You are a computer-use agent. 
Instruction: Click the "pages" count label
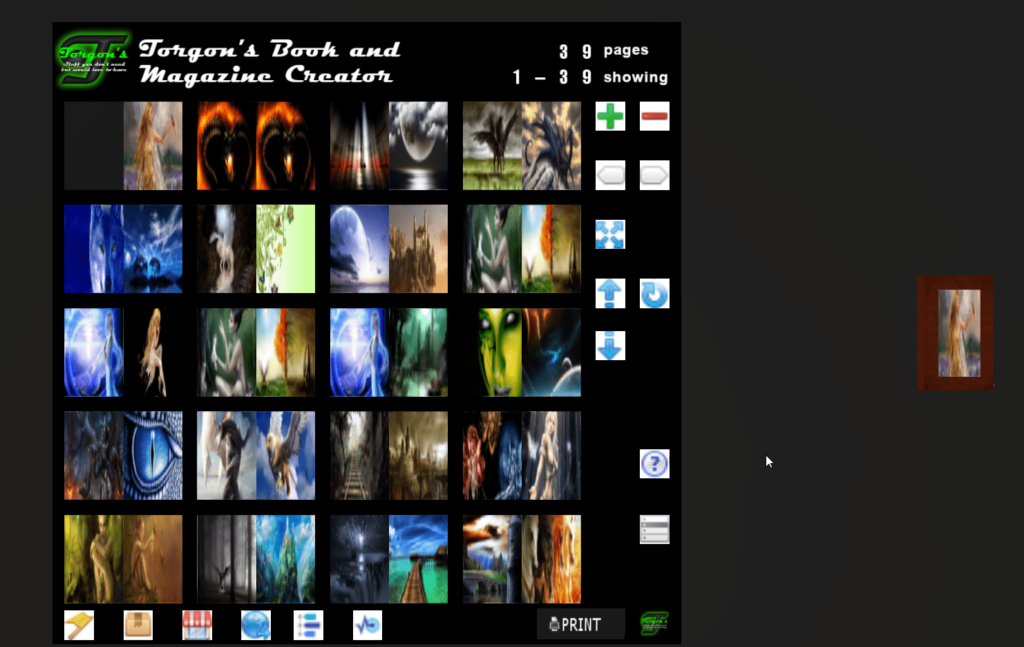click(x=626, y=50)
